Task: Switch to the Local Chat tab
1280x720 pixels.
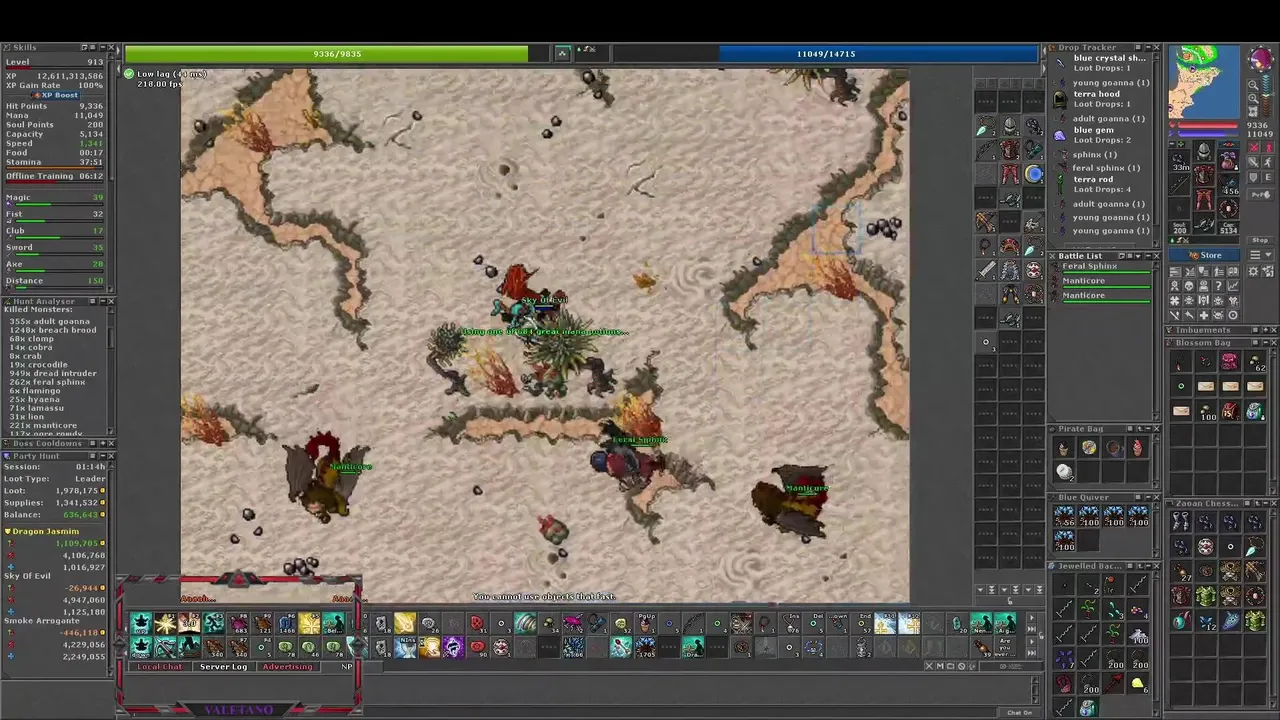Action: pos(160,667)
